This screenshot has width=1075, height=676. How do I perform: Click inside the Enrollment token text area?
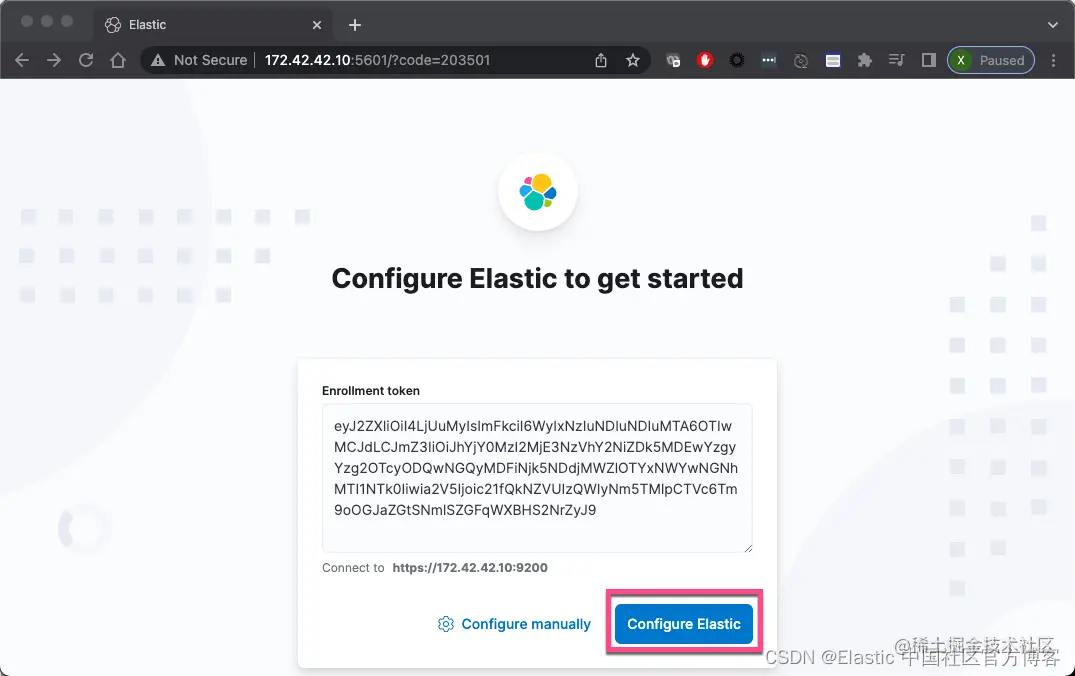pos(537,478)
